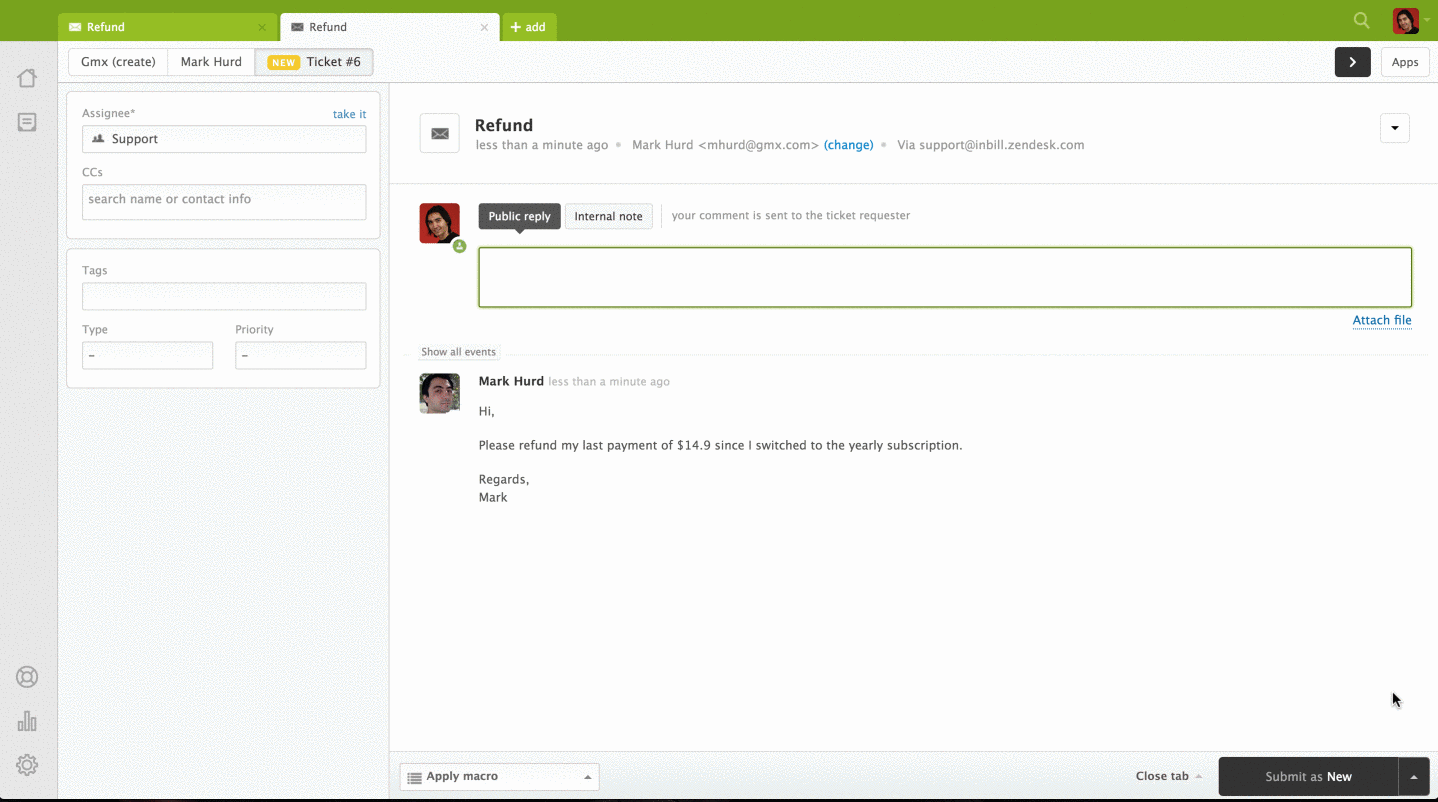Screen dimensions: 1438x802
Task: Click the search magnifier icon
Action: [1361, 20]
